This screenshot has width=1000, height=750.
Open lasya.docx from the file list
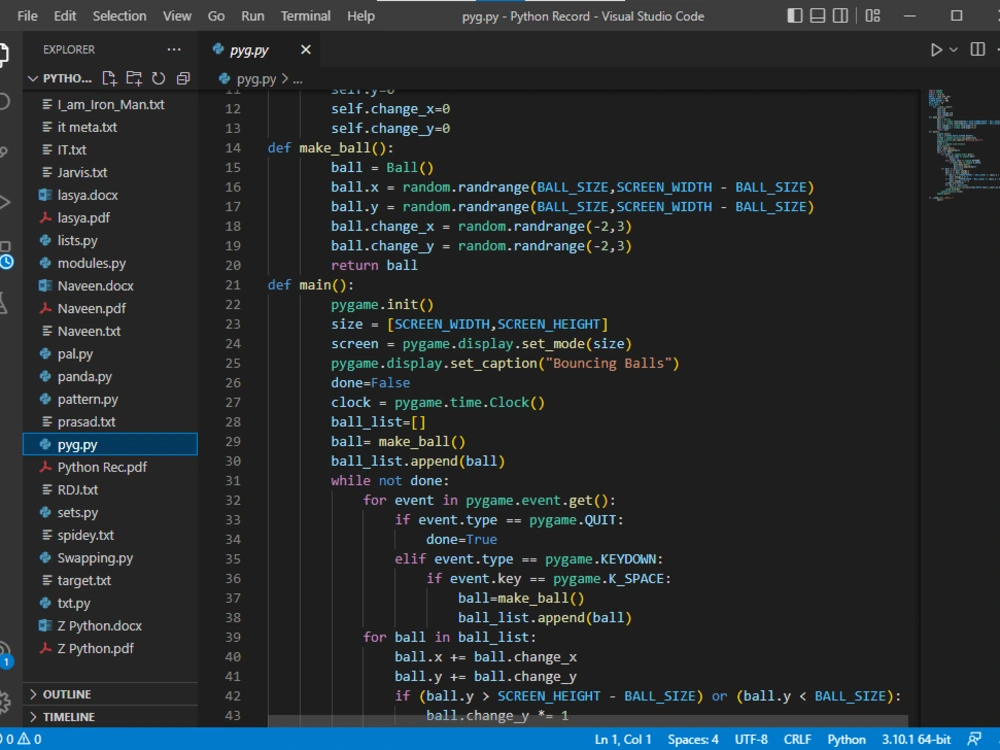110,195
